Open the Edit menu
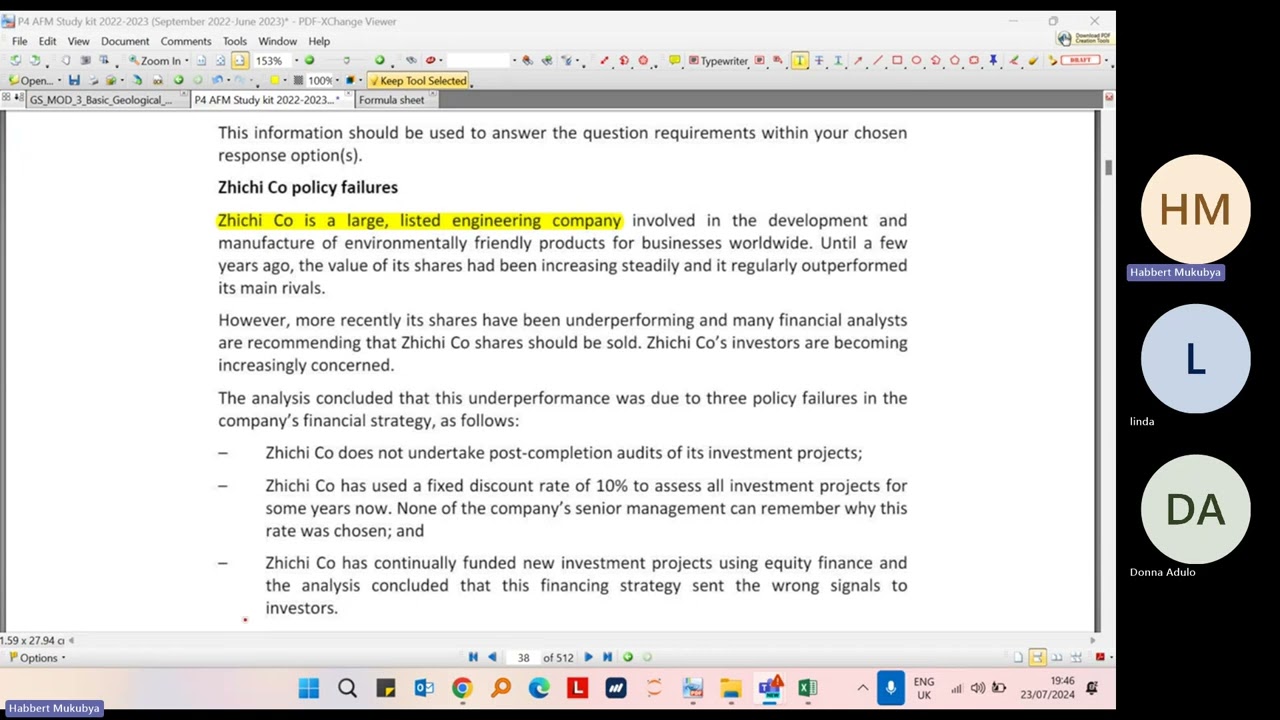 [x=47, y=41]
